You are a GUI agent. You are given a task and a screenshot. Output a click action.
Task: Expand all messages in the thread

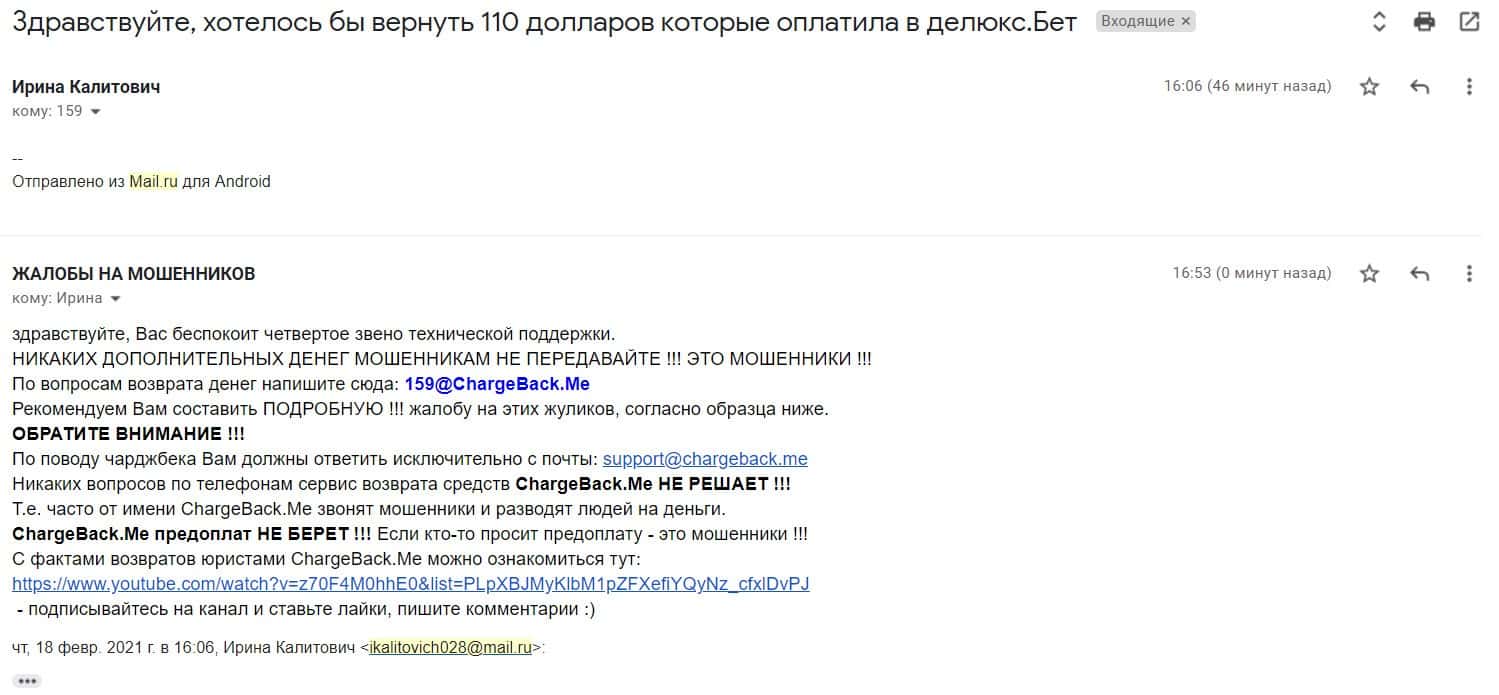1379,22
